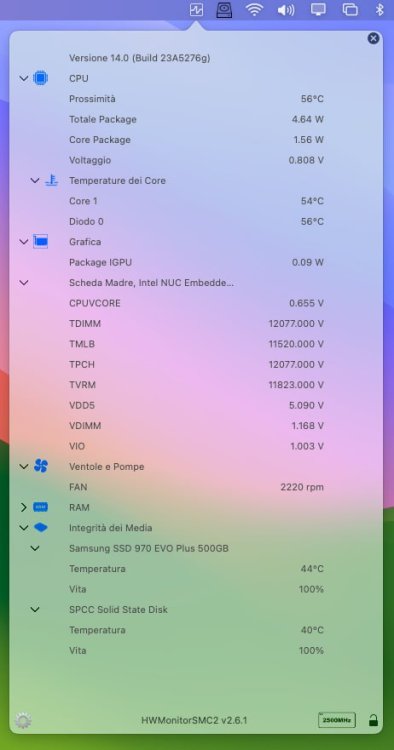Viewport: 394px width, 750px height.
Task: Select the CPU section label
Action: click(x=79, y=78)
